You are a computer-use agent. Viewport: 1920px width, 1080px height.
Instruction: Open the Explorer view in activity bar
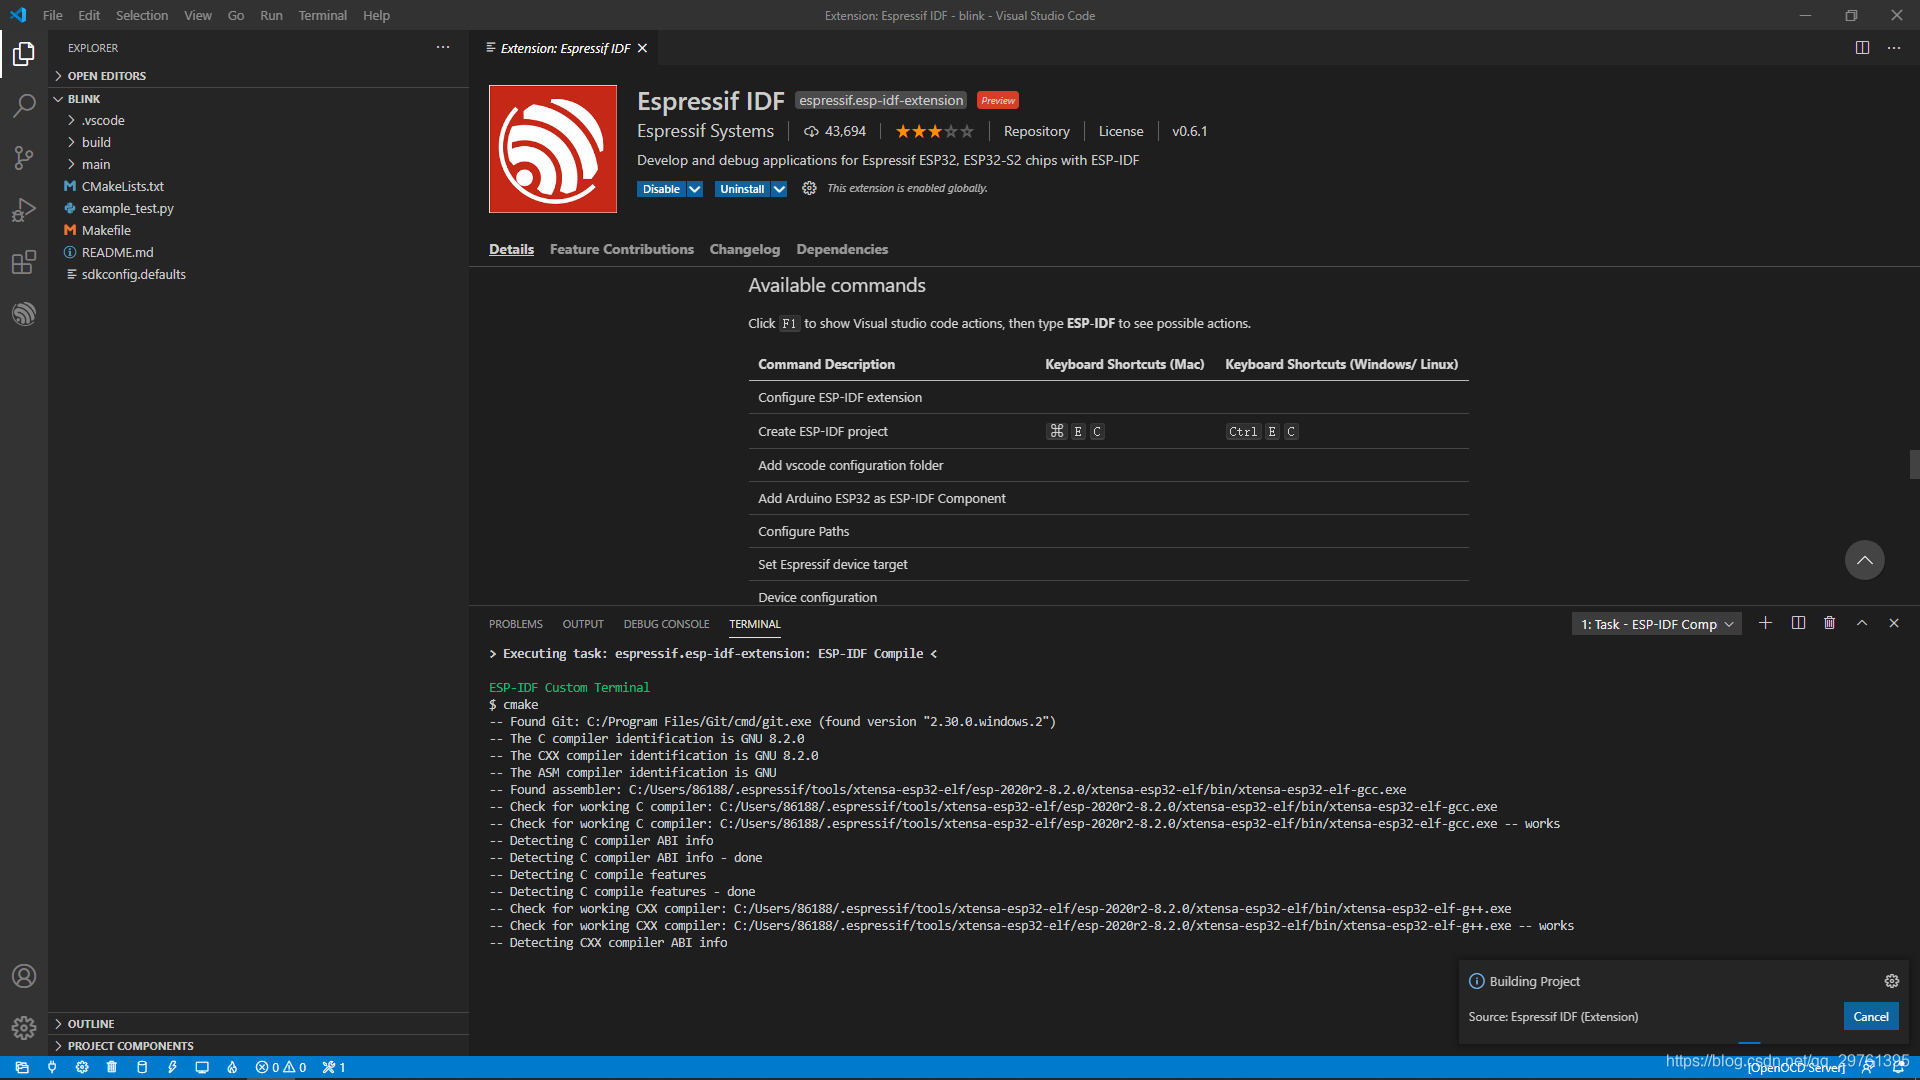pyautogui.click(x=24, y=54)
